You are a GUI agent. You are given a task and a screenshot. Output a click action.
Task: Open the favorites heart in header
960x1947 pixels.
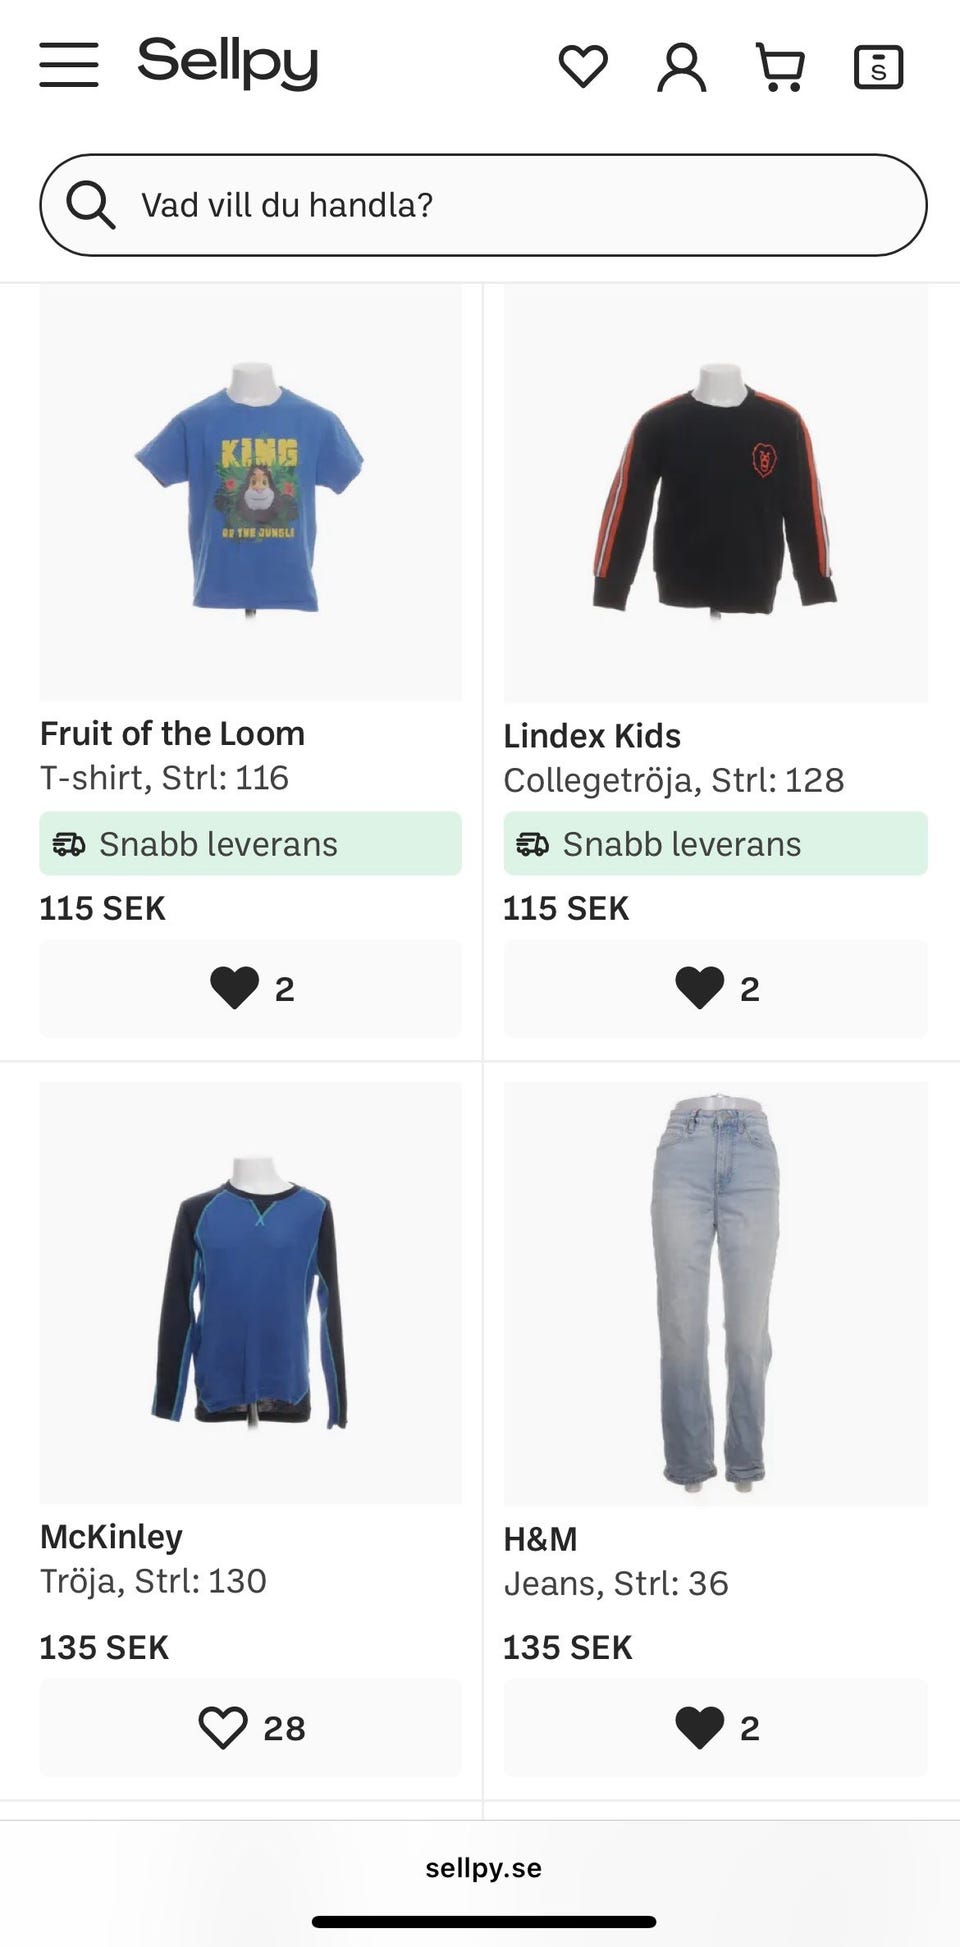[583, 66]
